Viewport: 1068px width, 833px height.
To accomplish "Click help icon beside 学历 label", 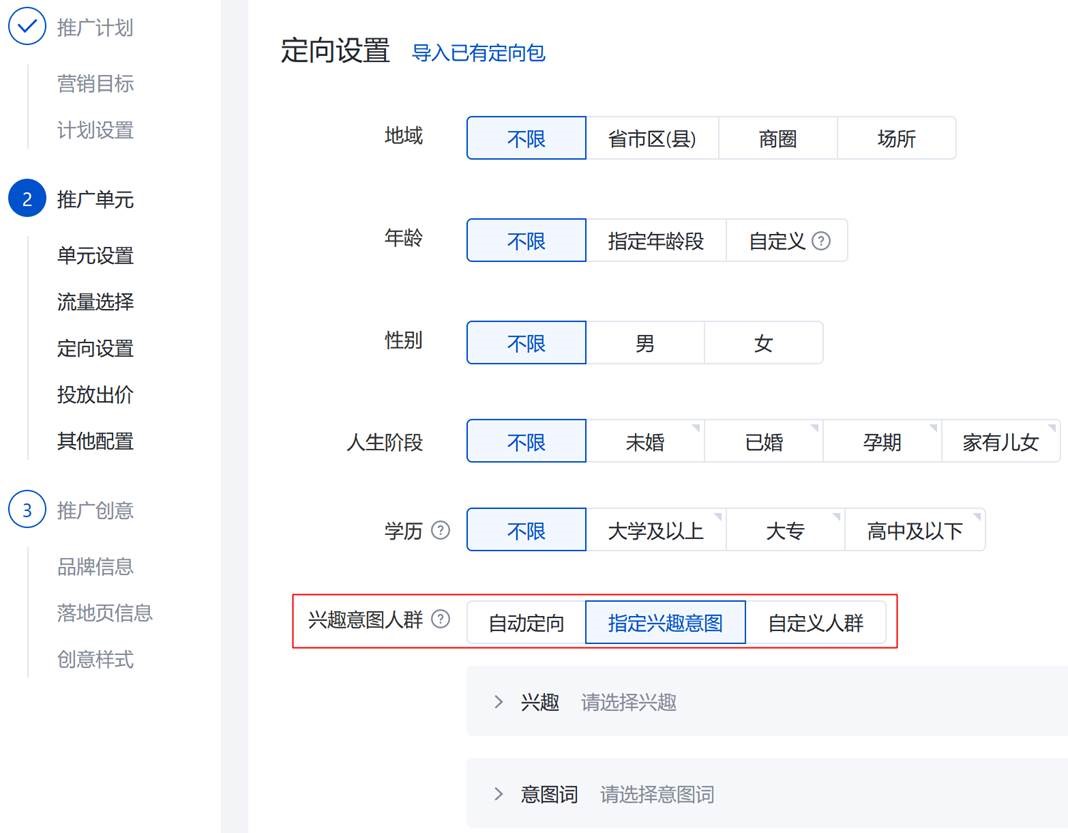I will (x=440, y=530).
